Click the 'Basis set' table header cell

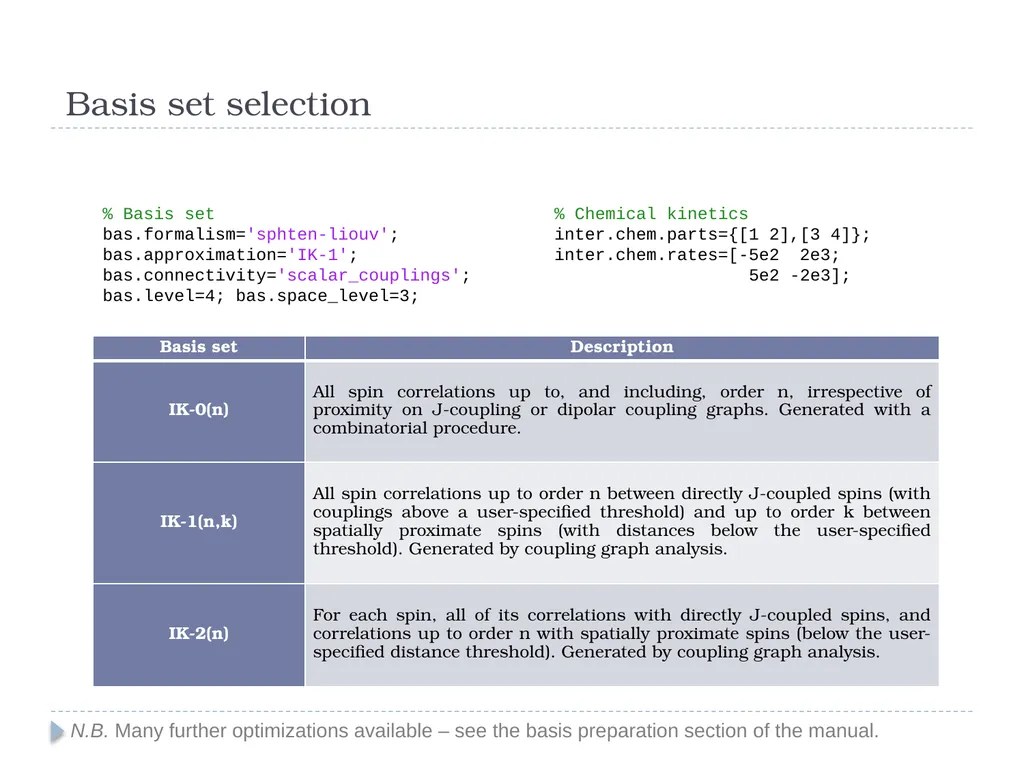pos(199,347)
